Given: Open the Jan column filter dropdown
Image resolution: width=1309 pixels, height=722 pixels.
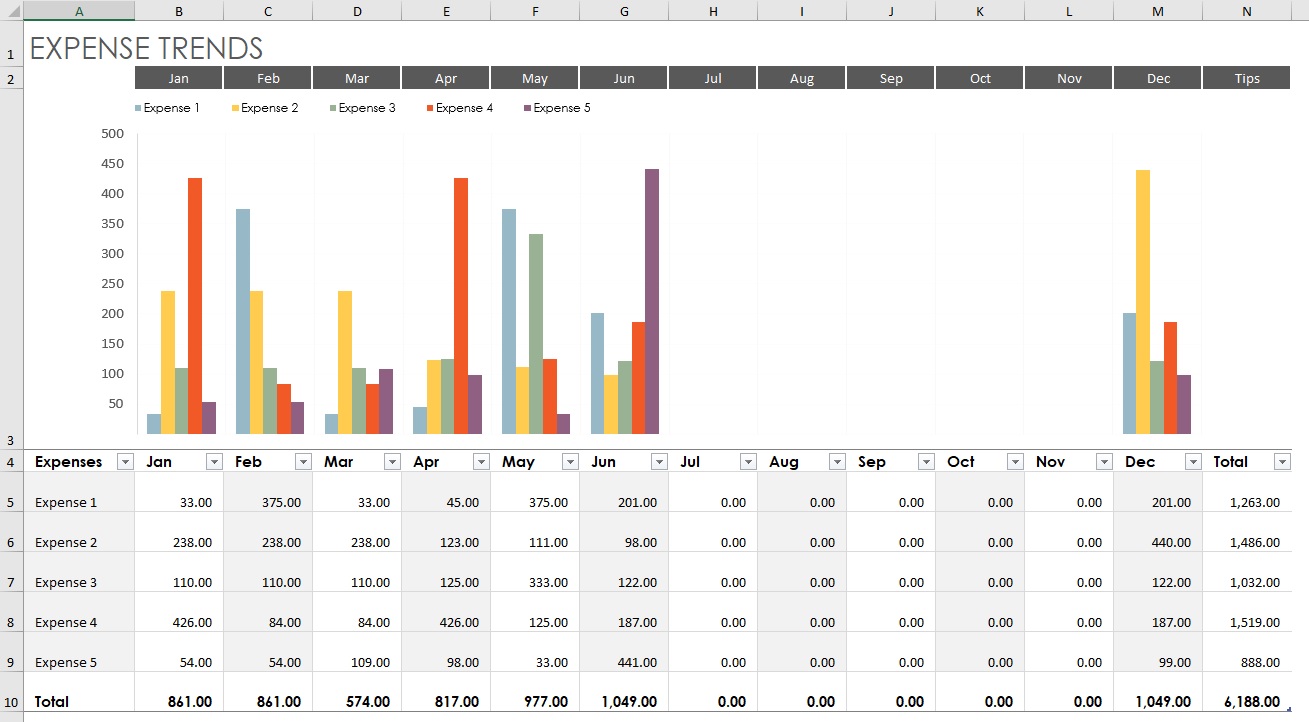Looking at the screenshot, I should pyautogui.click(x=214, y=462).
